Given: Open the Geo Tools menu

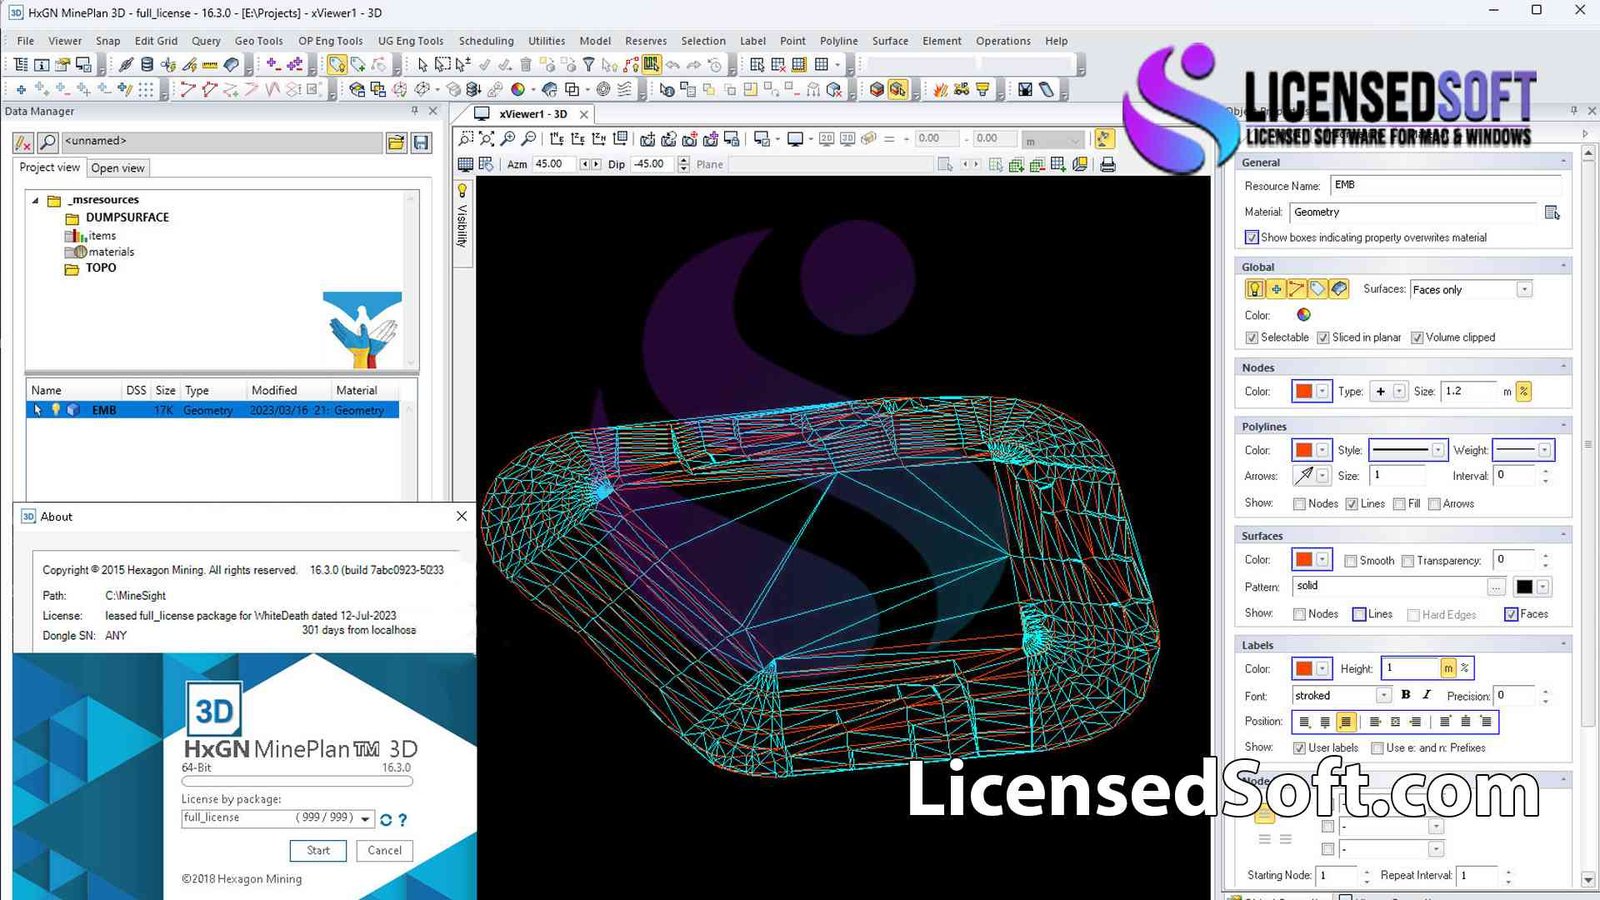Looking at the screenshot, I should coord(258,41).
